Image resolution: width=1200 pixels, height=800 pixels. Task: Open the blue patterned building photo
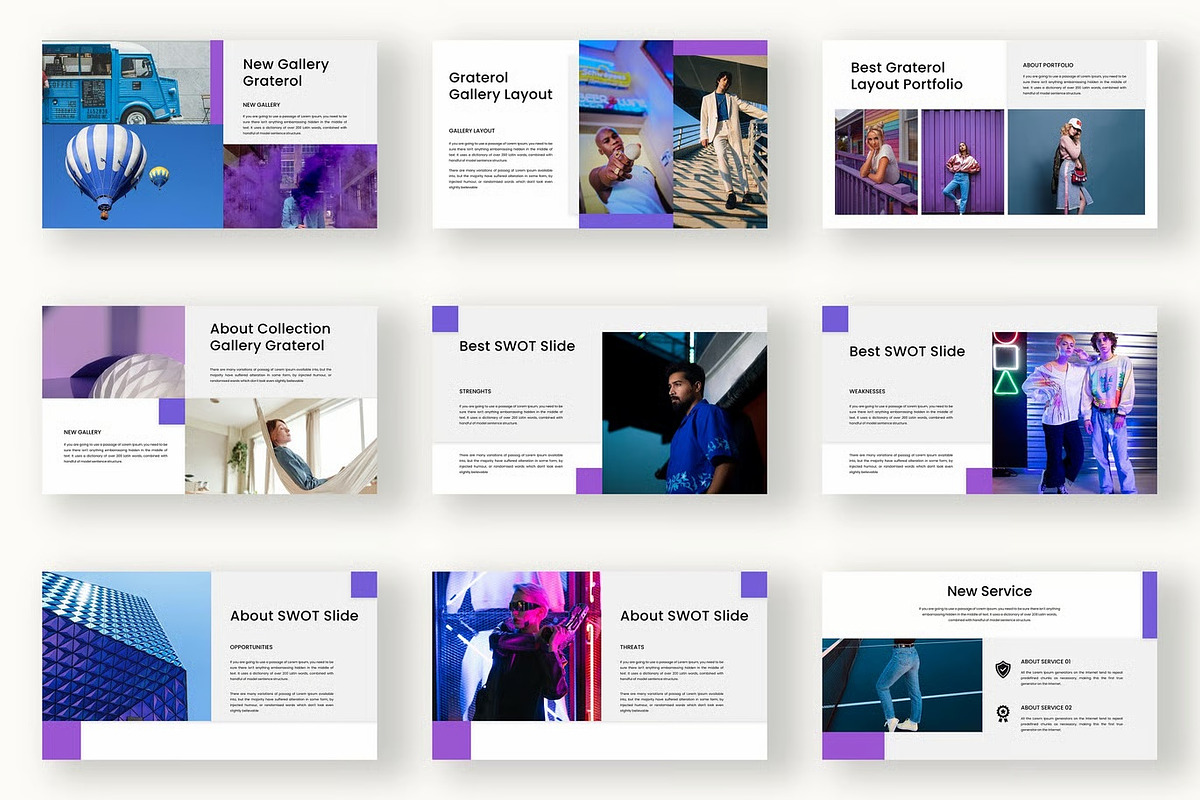click(x=127, y=646)
